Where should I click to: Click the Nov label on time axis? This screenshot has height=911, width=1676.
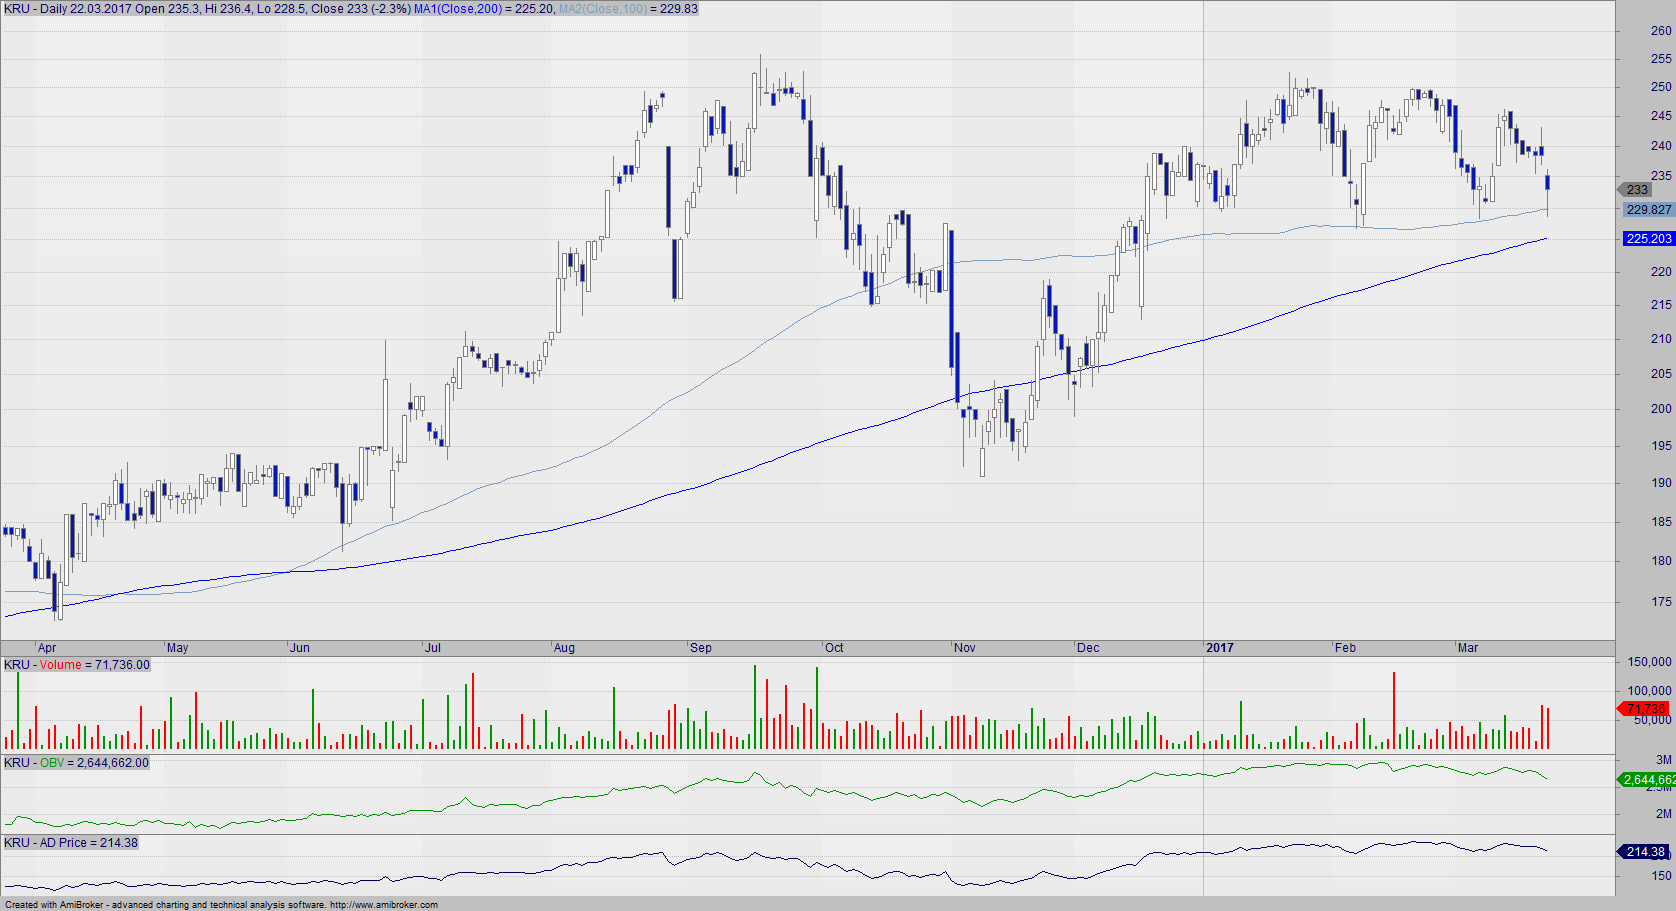click(x=965, y=648)
